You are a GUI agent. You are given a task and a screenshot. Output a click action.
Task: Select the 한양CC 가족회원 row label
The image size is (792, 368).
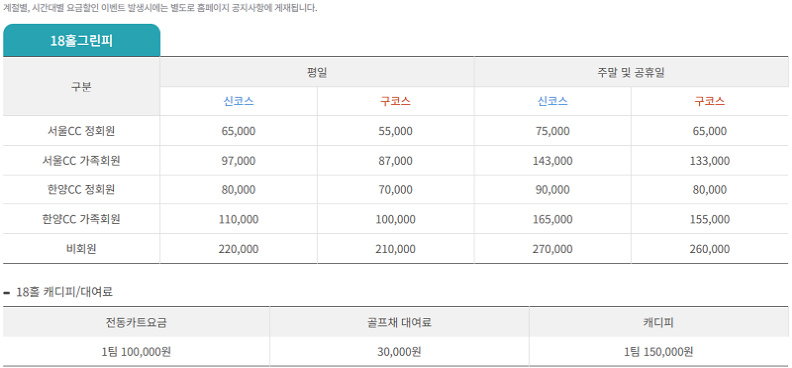click(81, 219)
